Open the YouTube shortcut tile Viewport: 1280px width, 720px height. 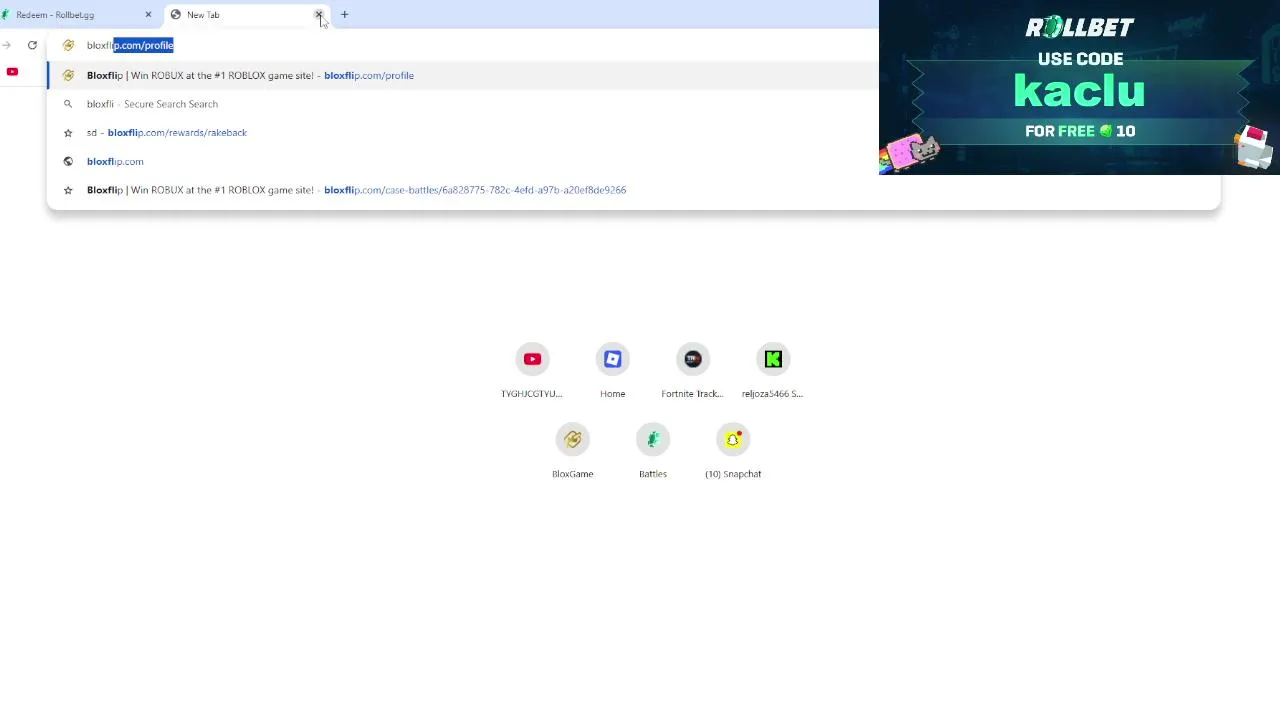tap(532, 371)
